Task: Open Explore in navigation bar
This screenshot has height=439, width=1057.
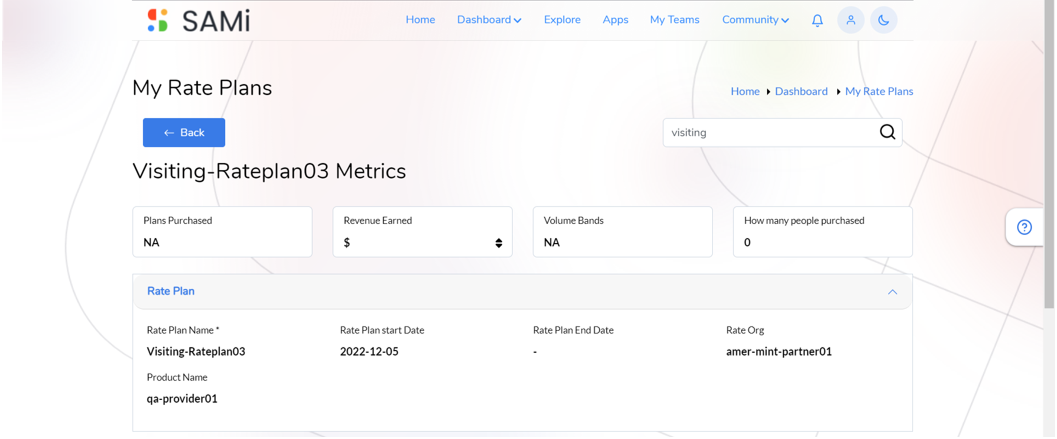Action: coord(562,20)
